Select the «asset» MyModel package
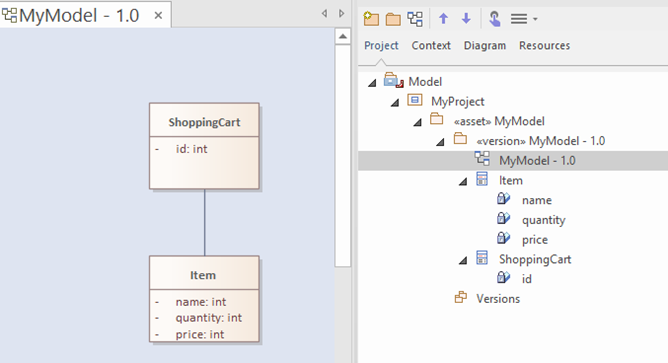Viewport: 668px width, 363px height. pyautogui.click(x=499, y=121)
